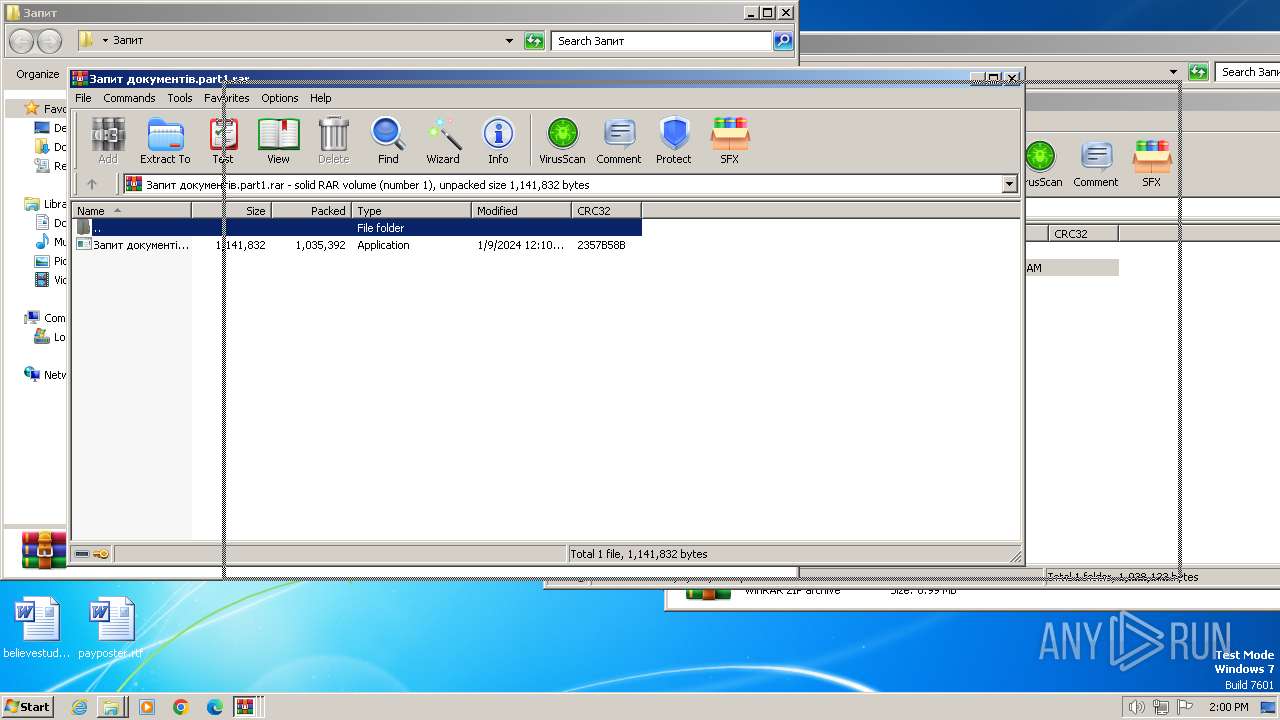Viewport: 1280px width, 720px height.
Task: Click Explorer search magnifier button
Action: click(x=784, y=41)
